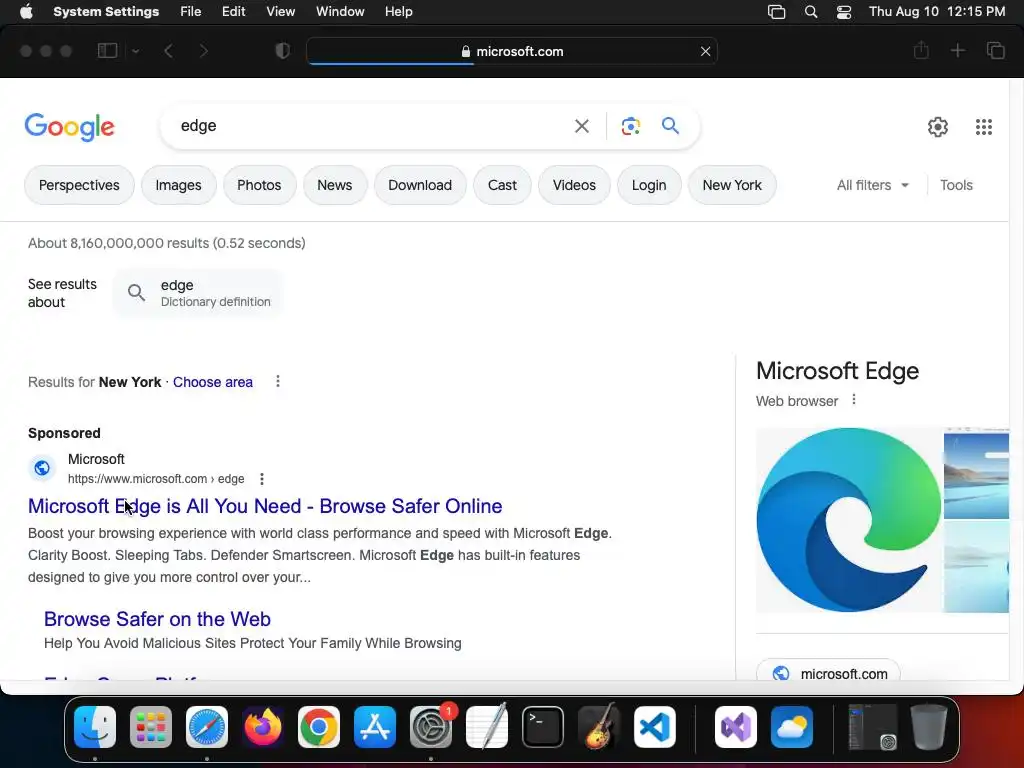Open Spotlight search in the menu bar
The height and width of the screenshot is (768, 1024).
tap(810, 12)
